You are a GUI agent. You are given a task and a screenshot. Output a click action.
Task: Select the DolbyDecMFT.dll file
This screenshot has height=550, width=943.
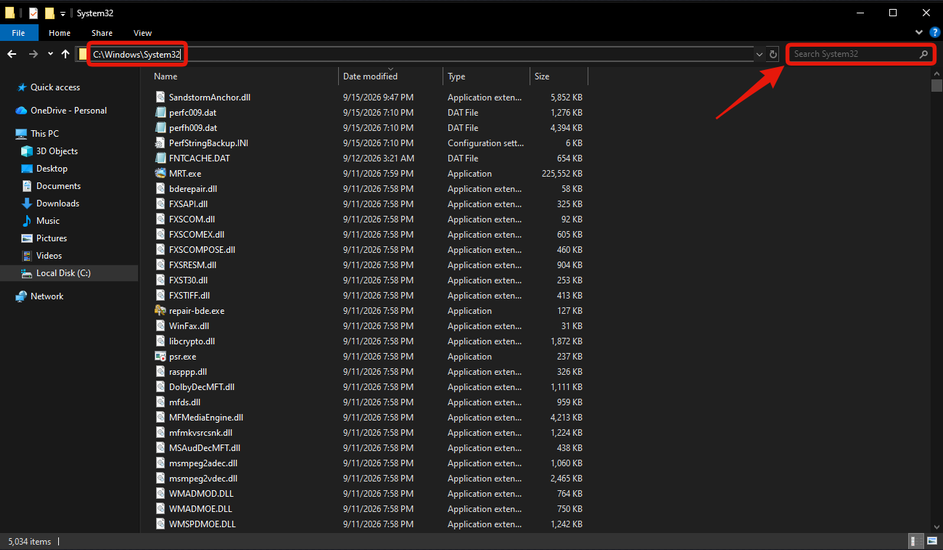[201, 387]
